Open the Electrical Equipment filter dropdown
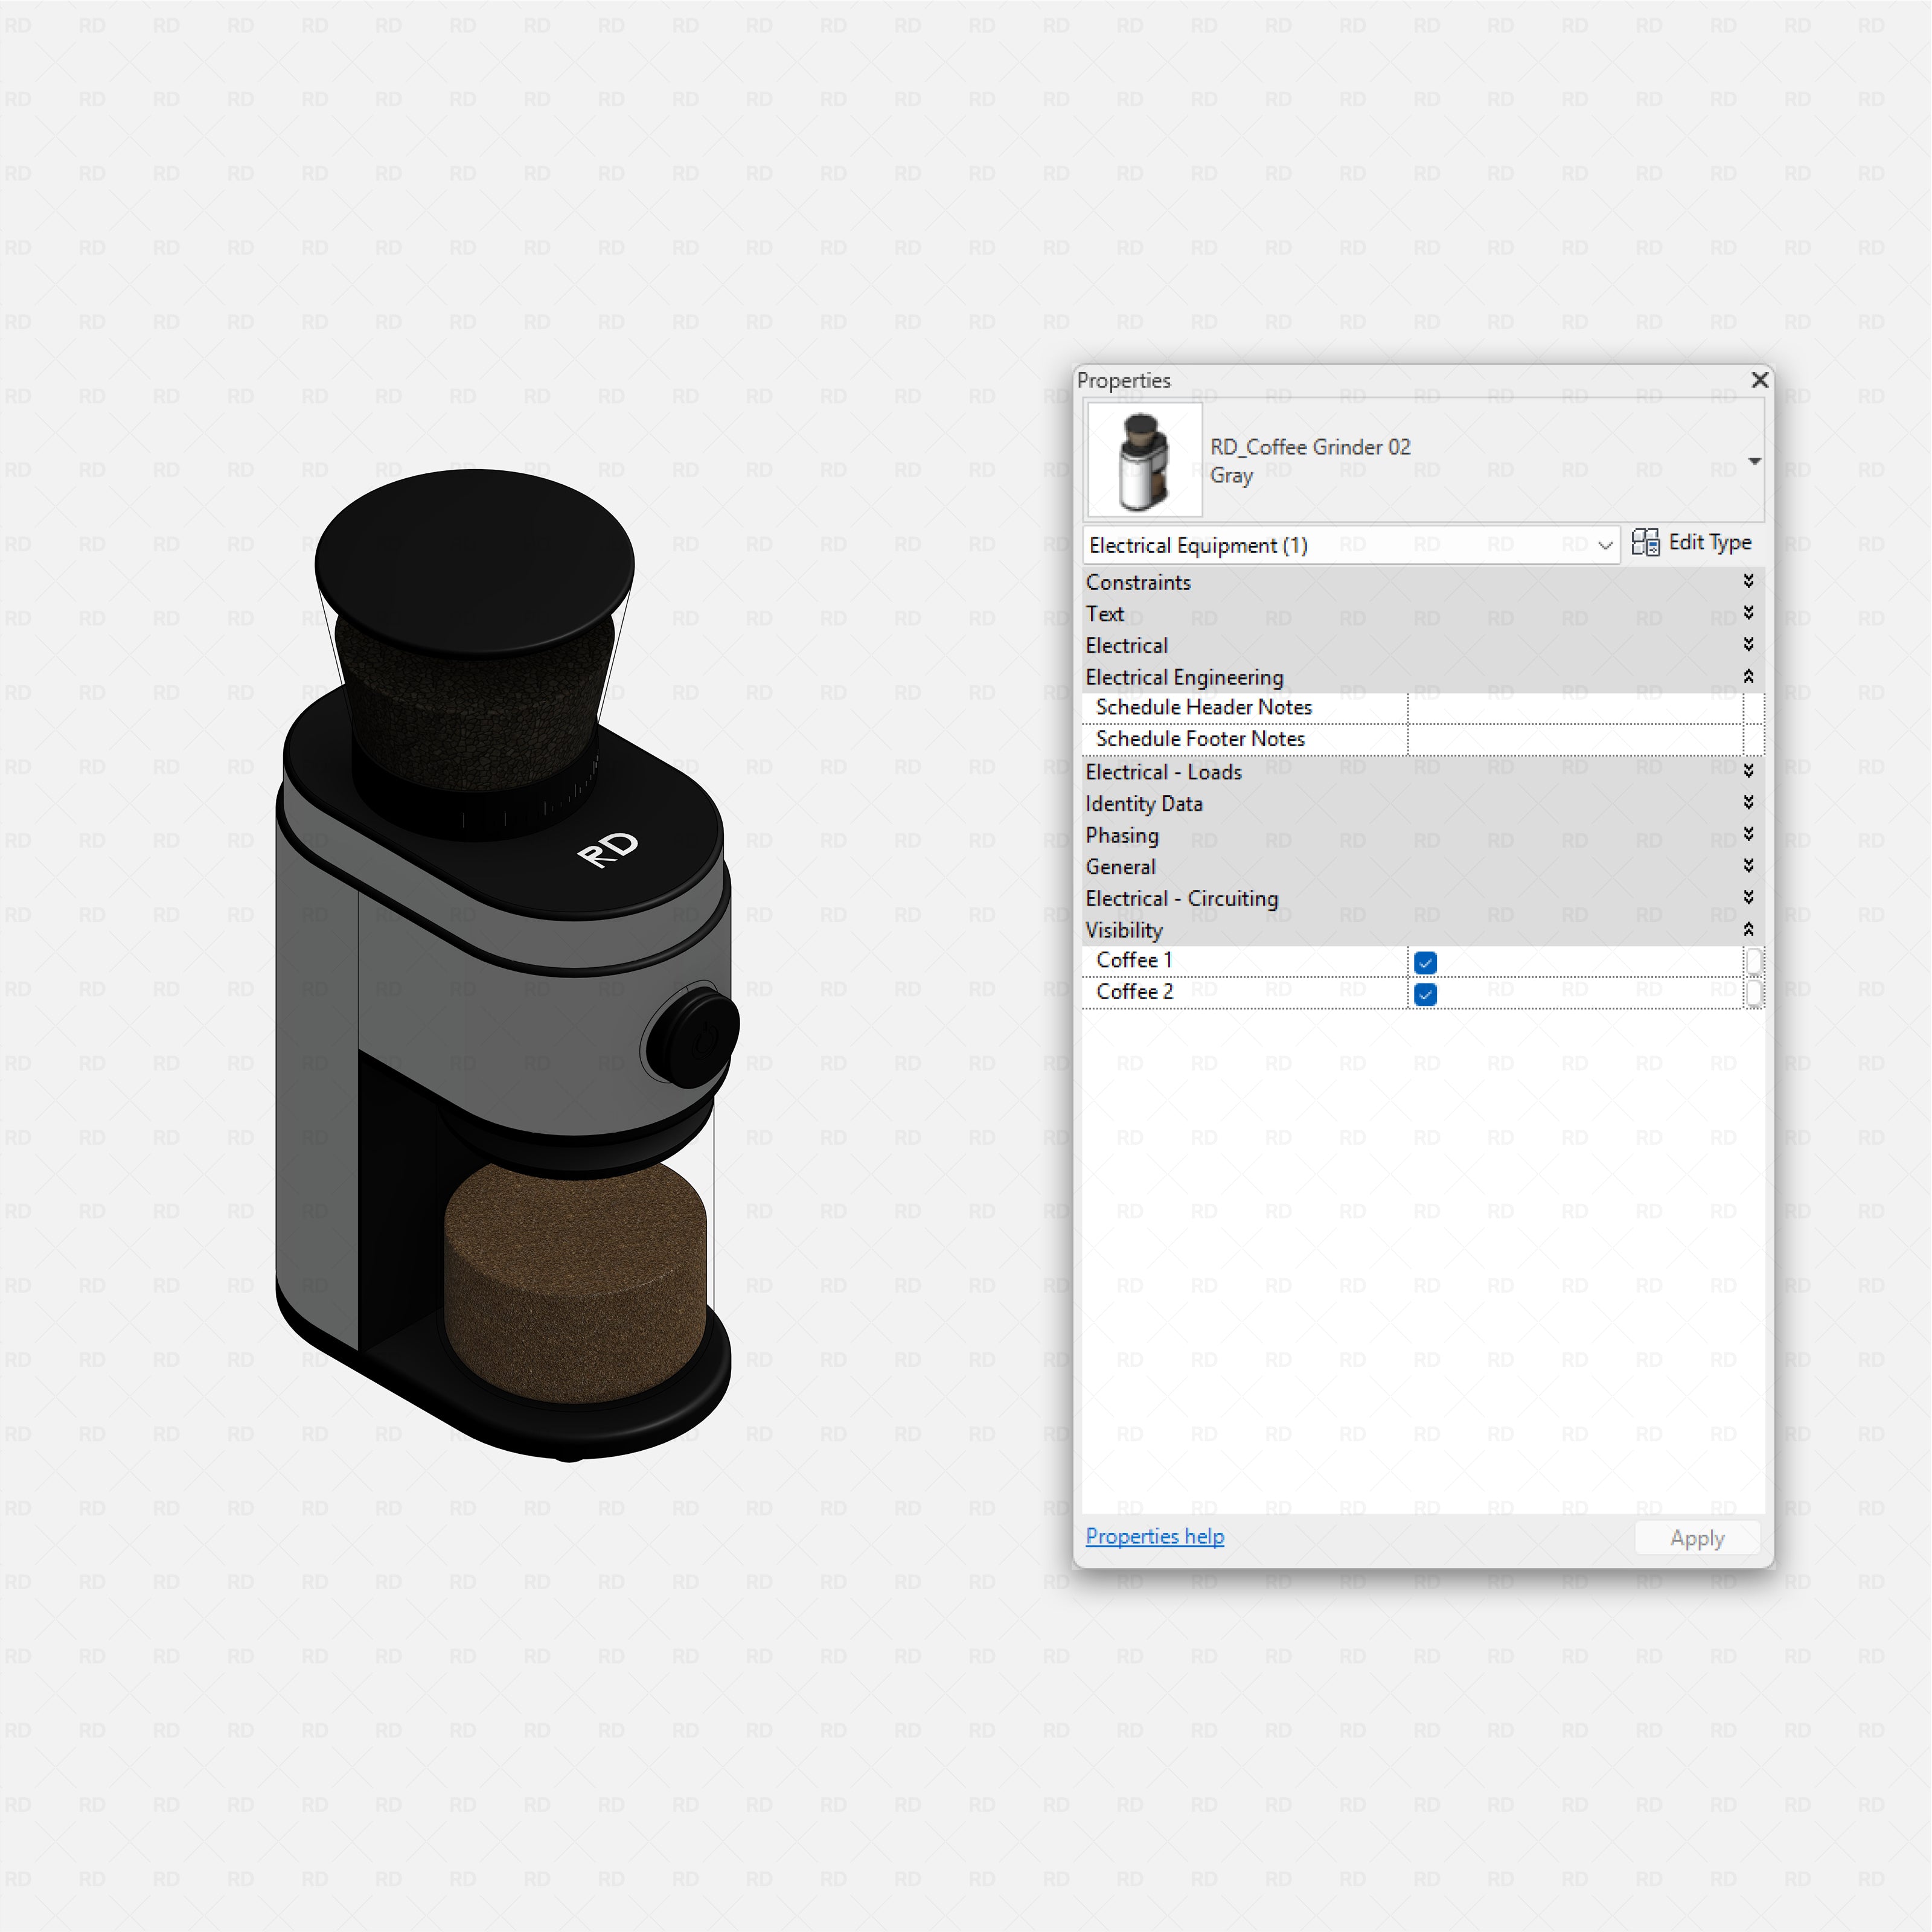Viewport: 1932px width, 1932px height. pyautogui.click(x=1604, y=545)
